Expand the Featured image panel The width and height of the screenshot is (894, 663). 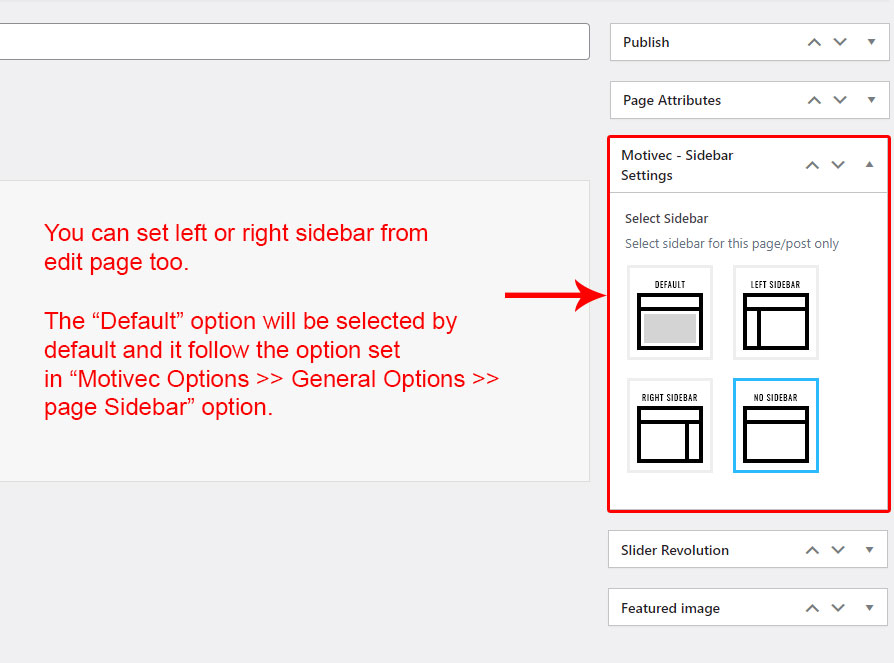click(869, 608)
